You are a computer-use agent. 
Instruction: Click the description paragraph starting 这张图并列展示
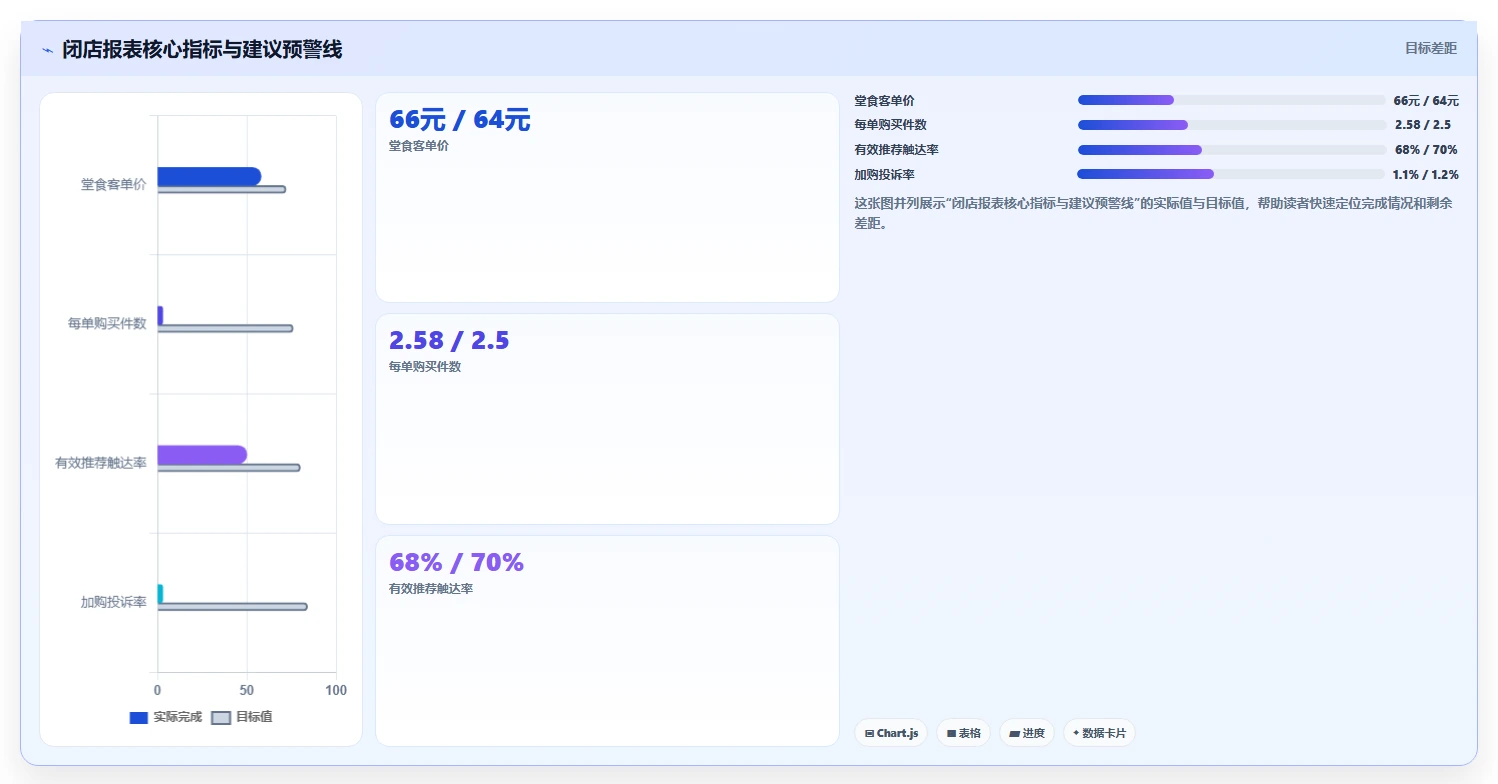pos(1154,213)
